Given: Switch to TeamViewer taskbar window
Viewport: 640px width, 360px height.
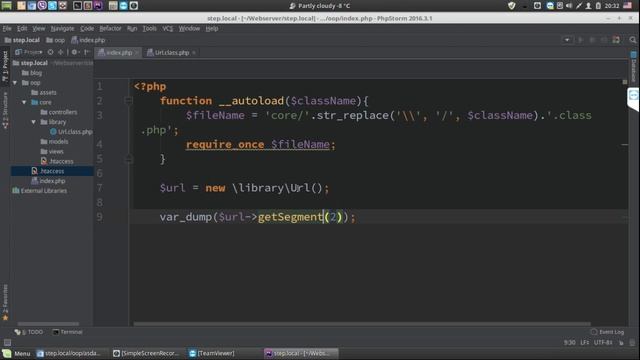Looking at the screenshot, I should pyautogui.click(x=212, y=353).
